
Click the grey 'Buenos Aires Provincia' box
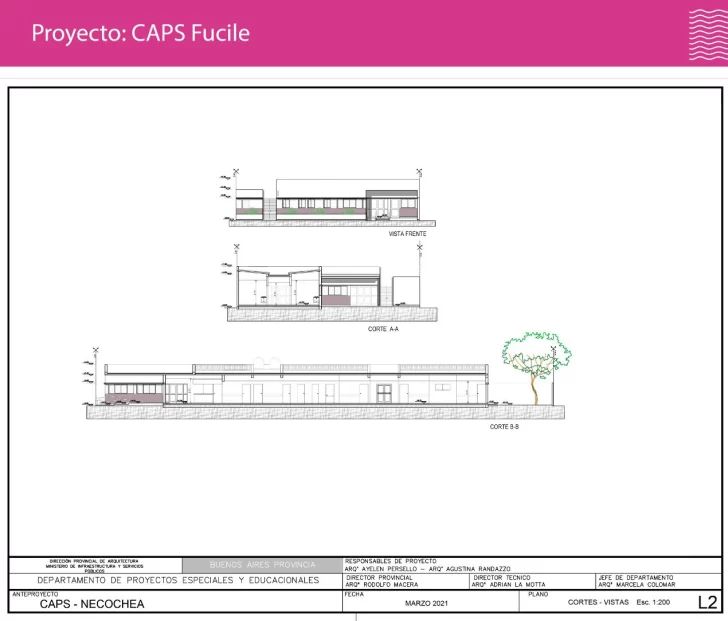[x=261, y=565]
